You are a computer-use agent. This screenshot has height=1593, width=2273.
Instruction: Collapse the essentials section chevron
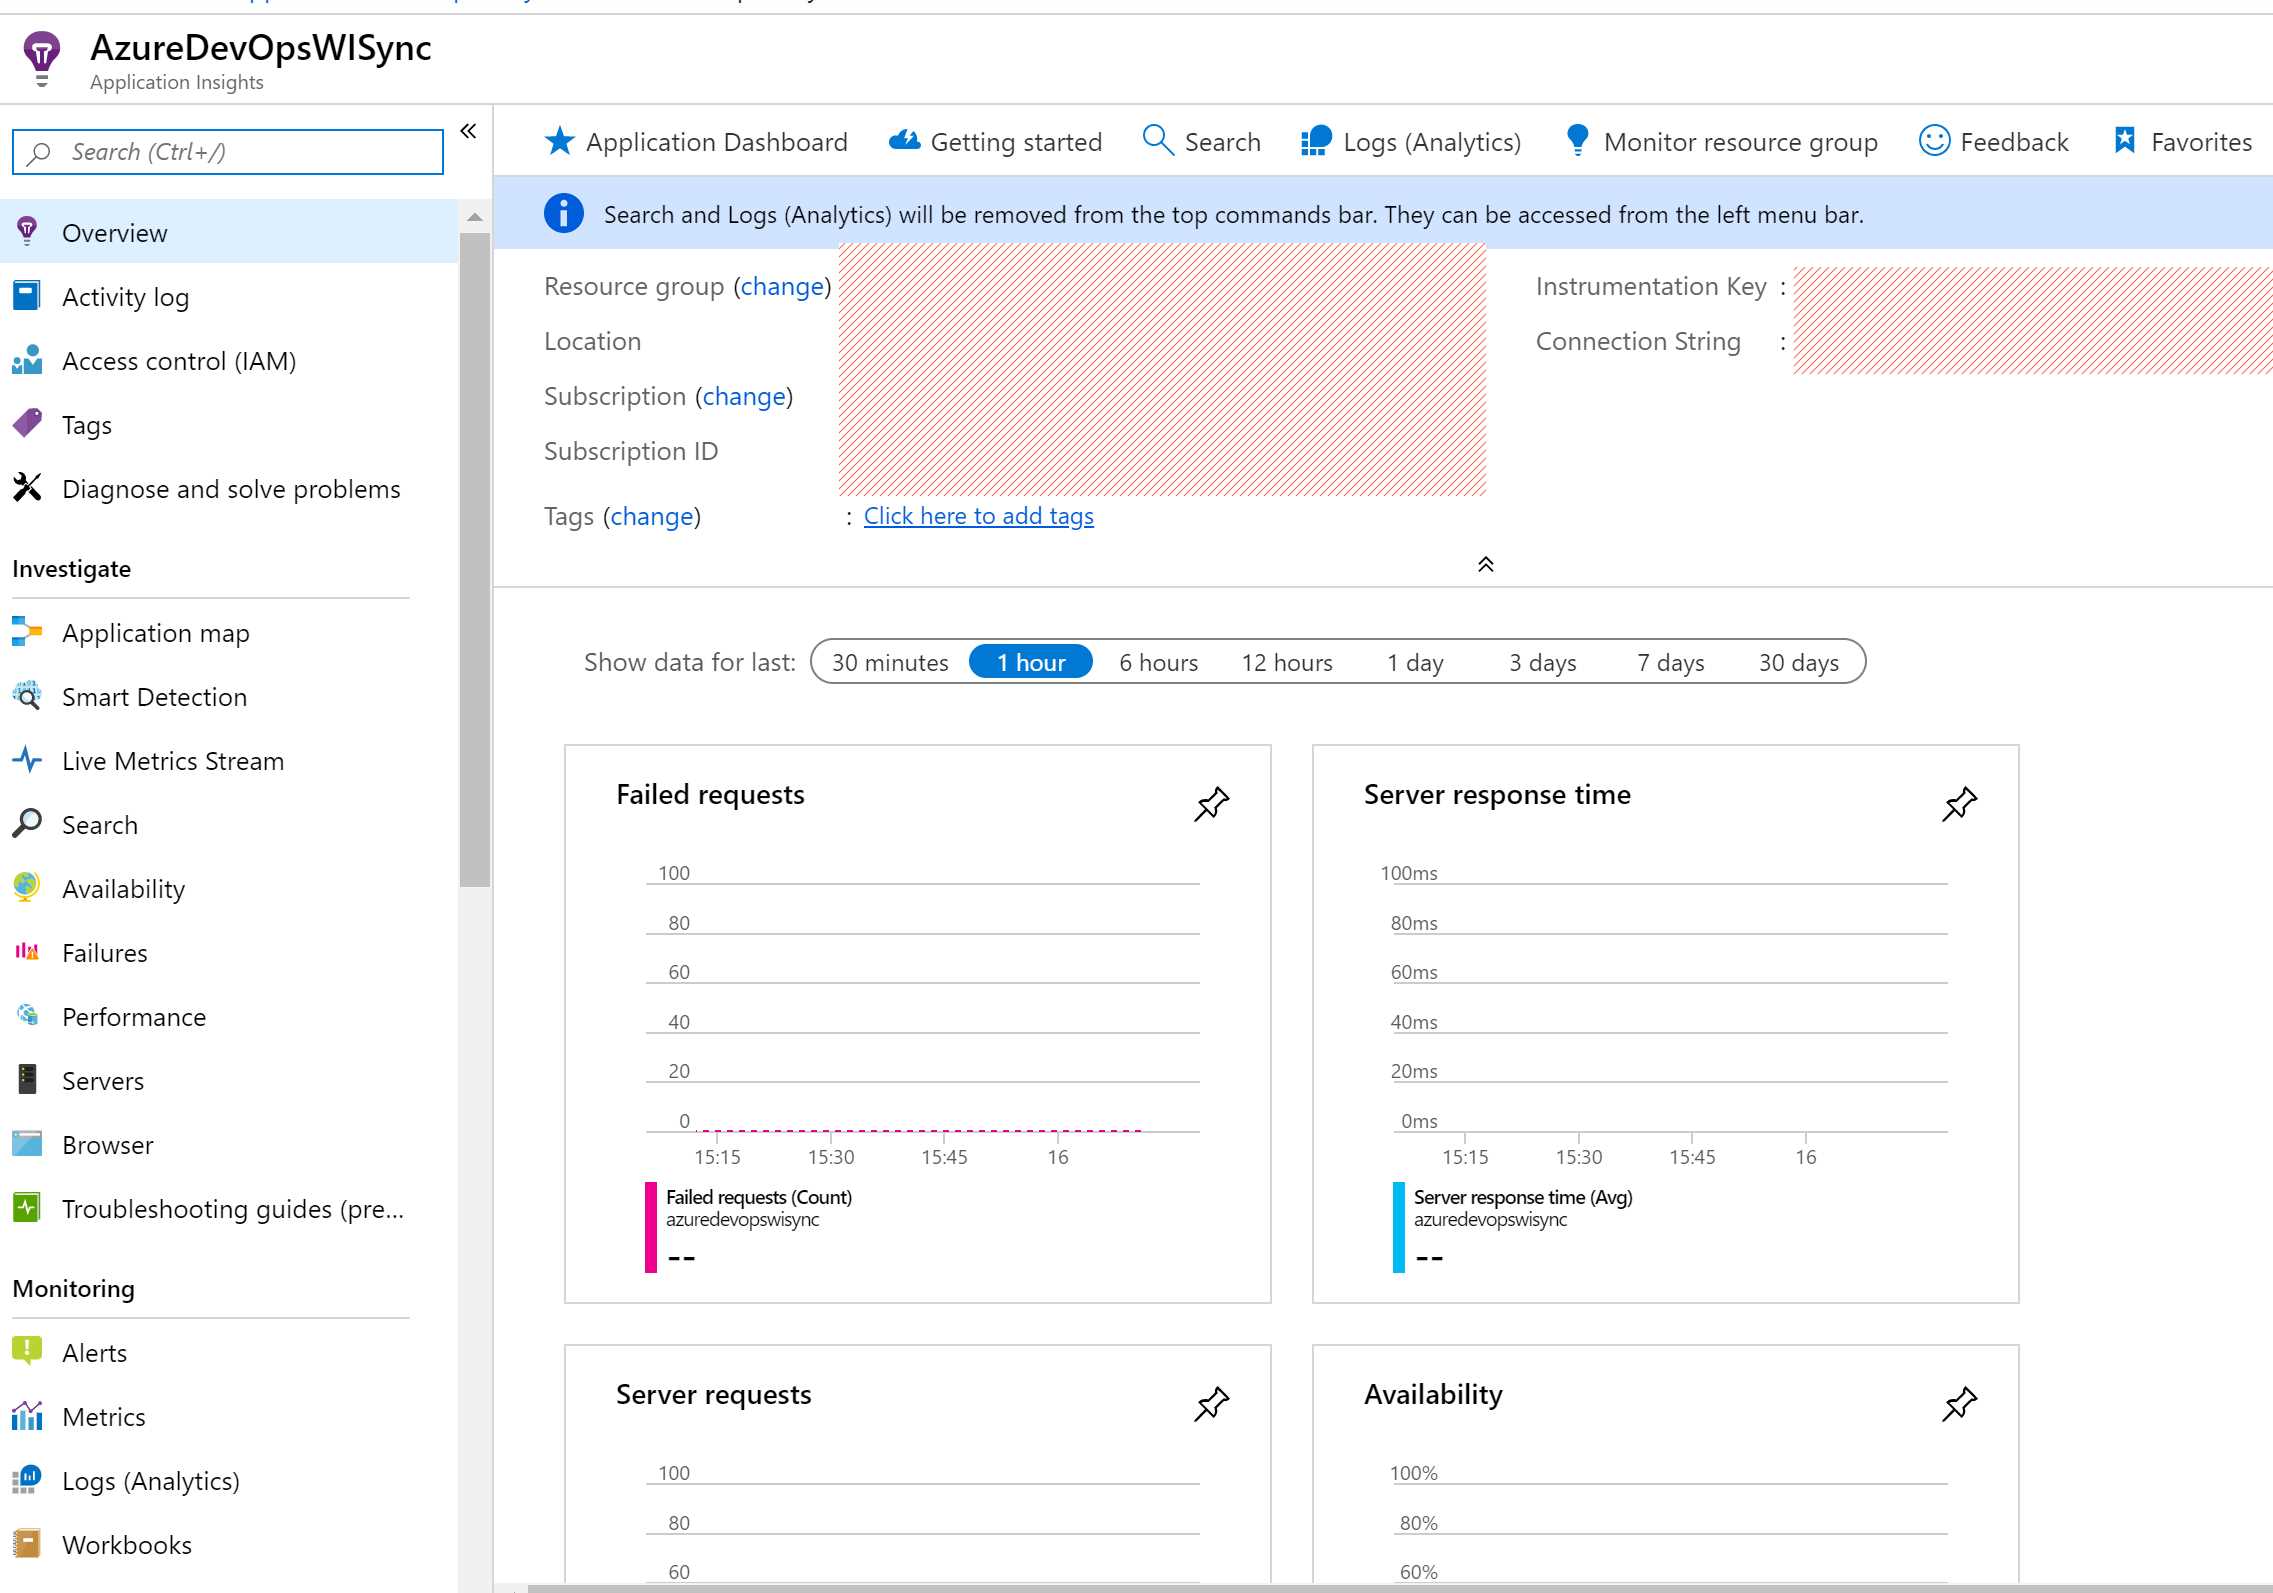tap(1486, 564)
